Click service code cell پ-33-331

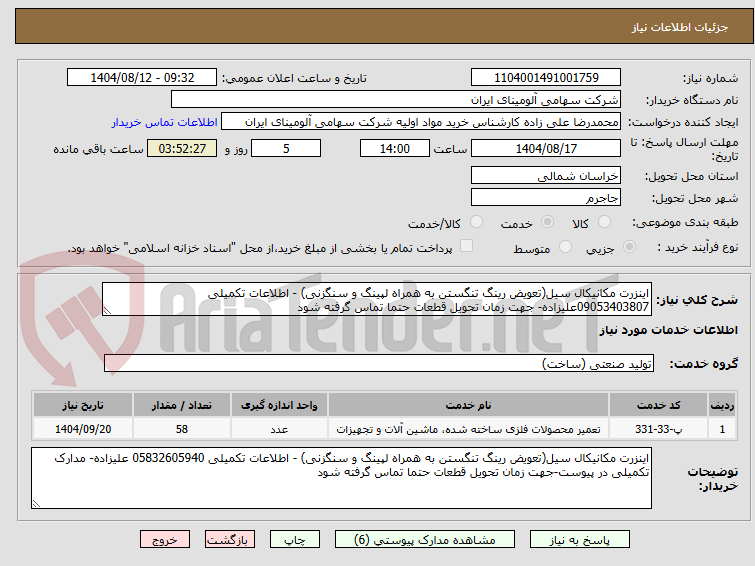coord(658,429)
